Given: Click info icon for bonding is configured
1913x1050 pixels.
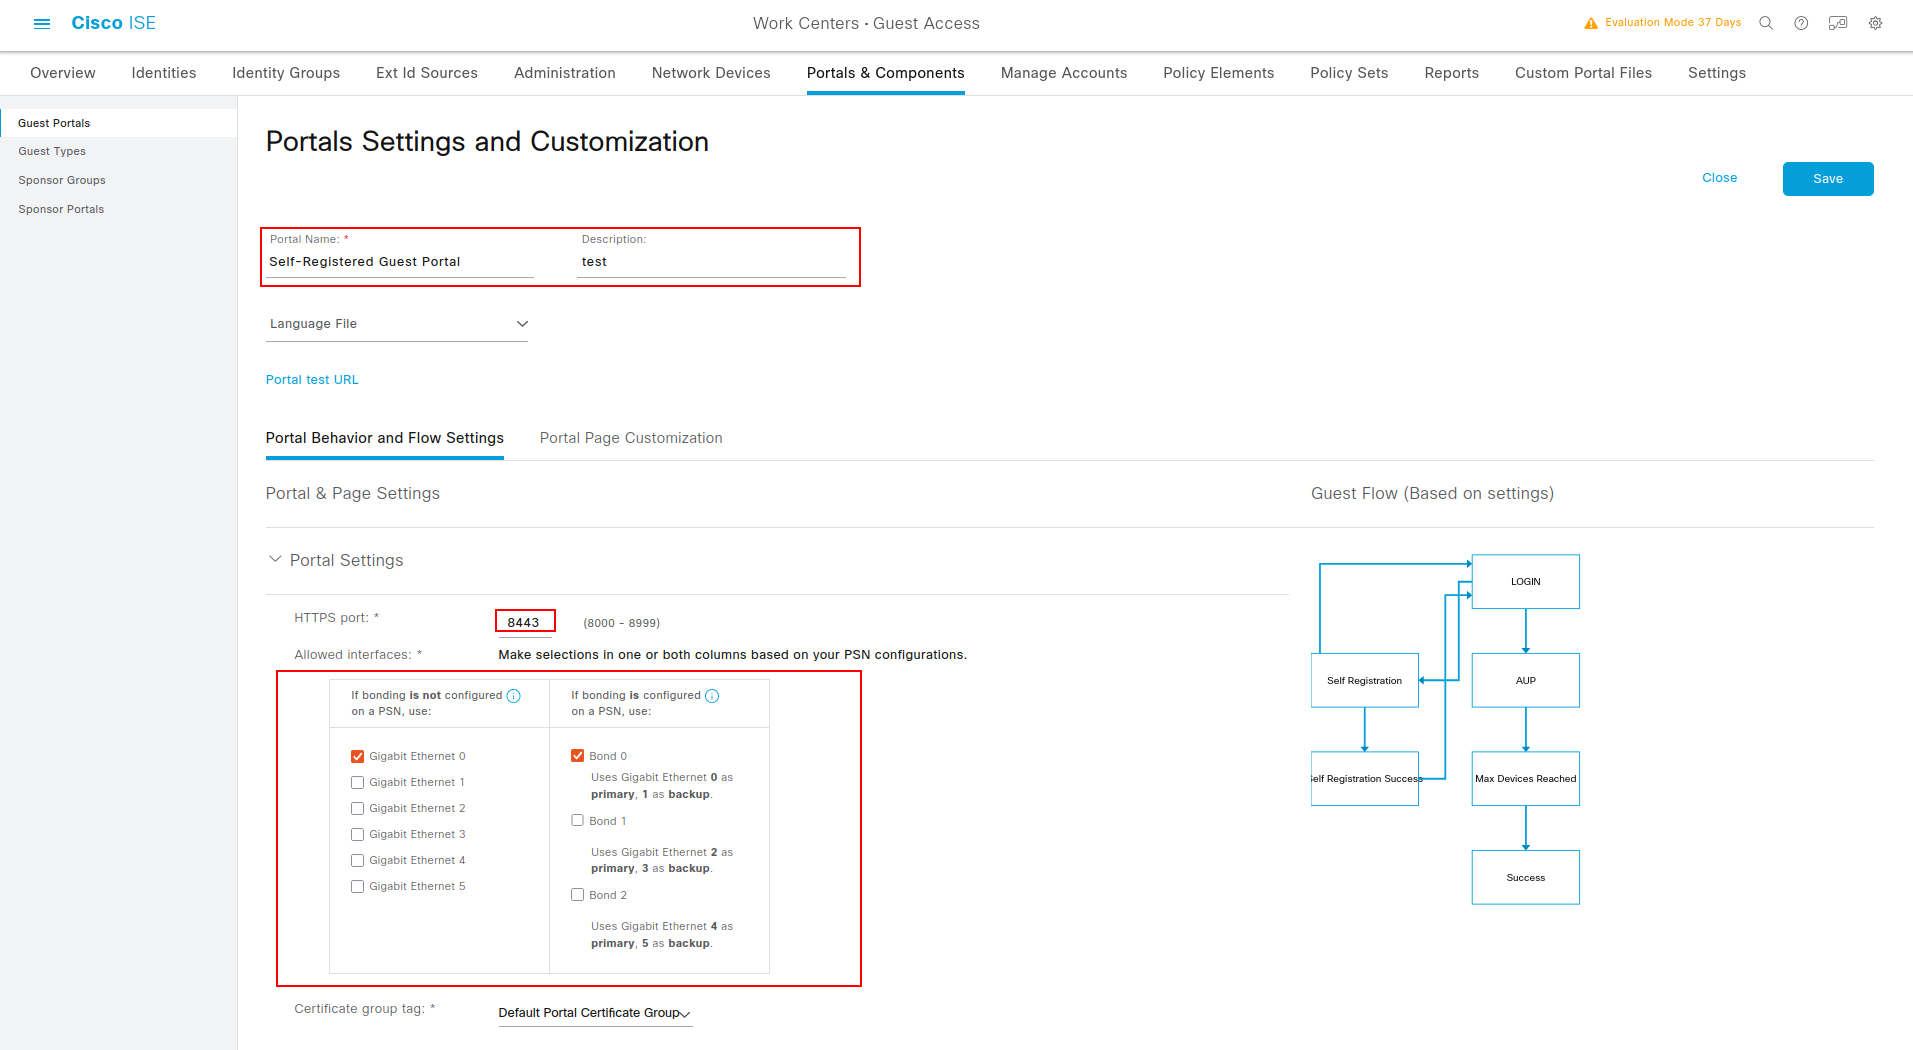Looking at the screenshot, I should click(712, 696).
